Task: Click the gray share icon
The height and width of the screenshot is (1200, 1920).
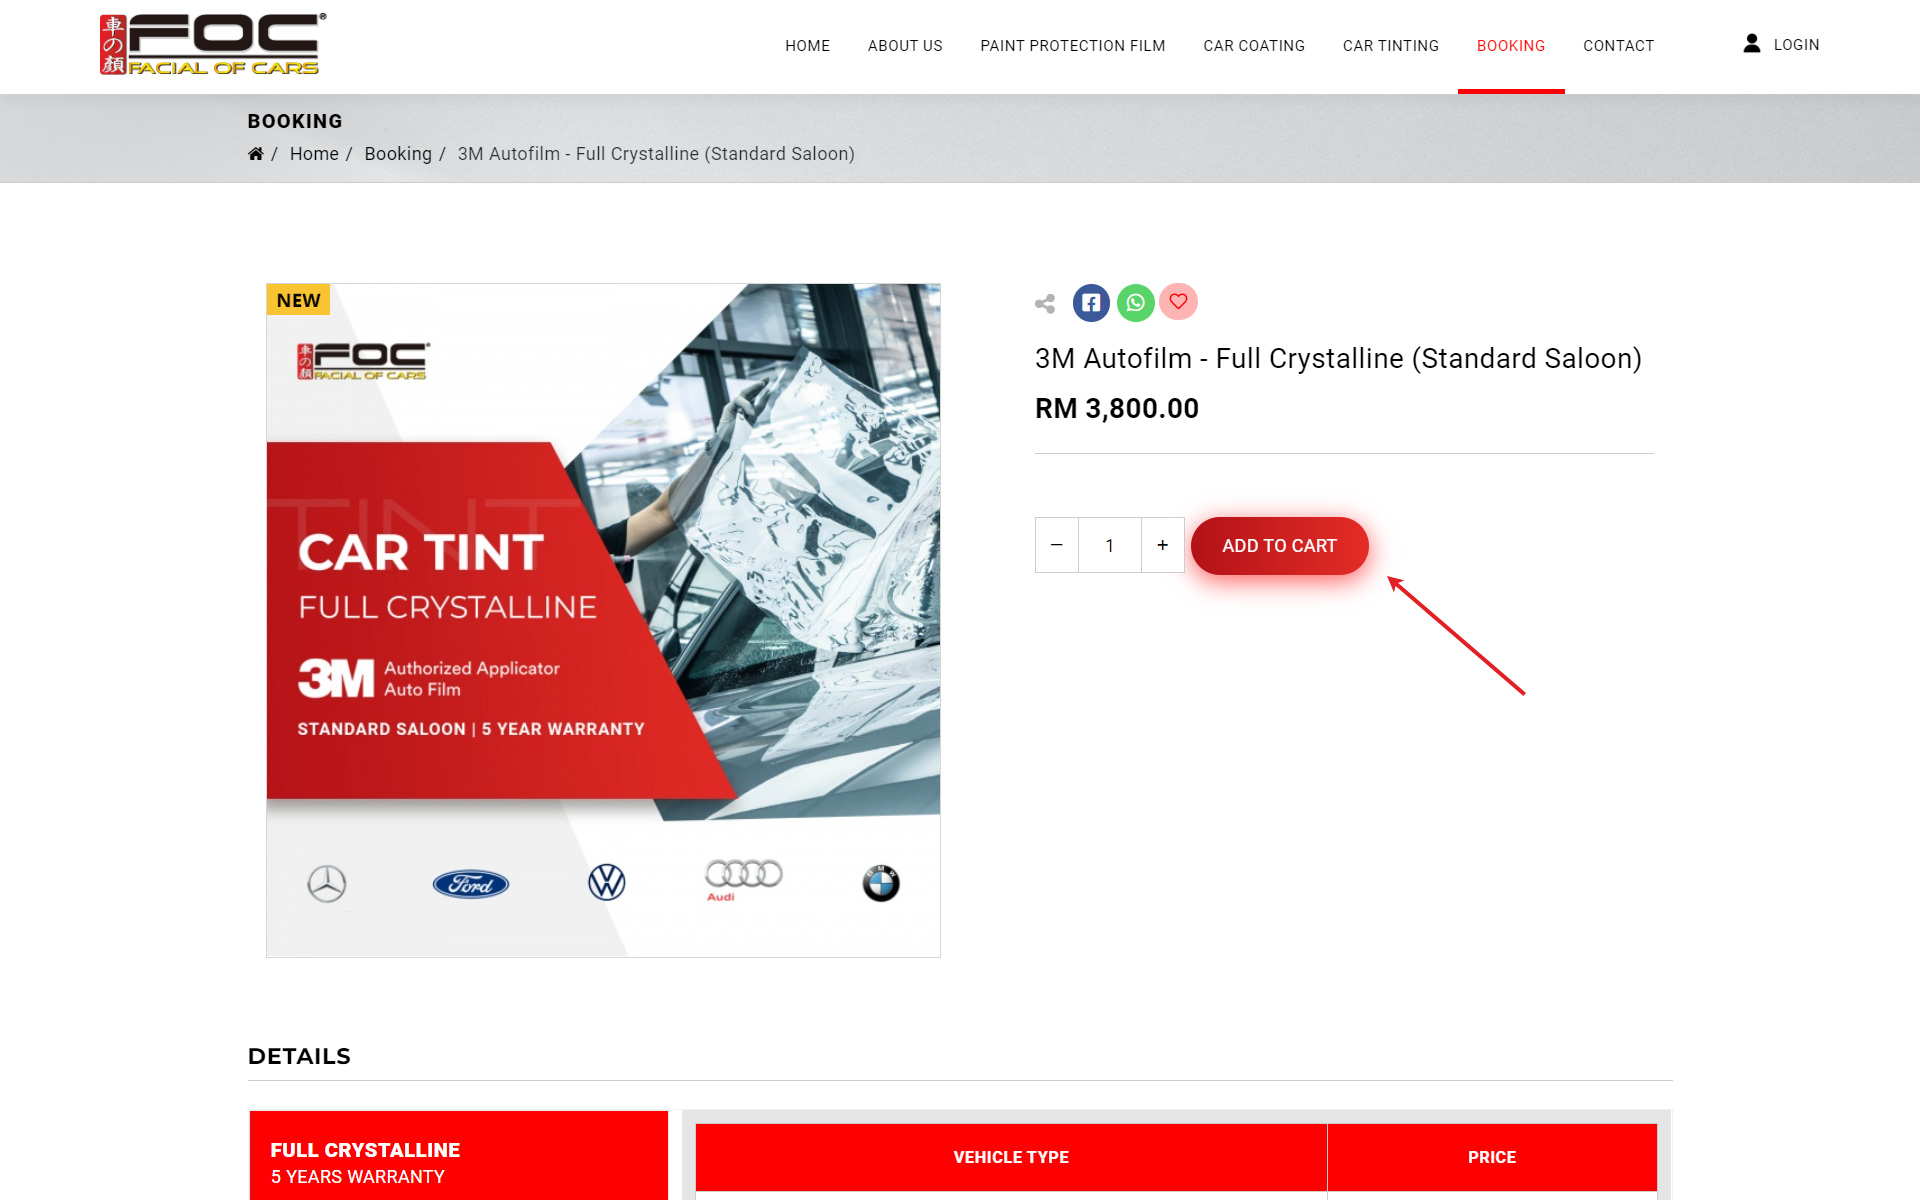Action: (x=1045, y=303)
